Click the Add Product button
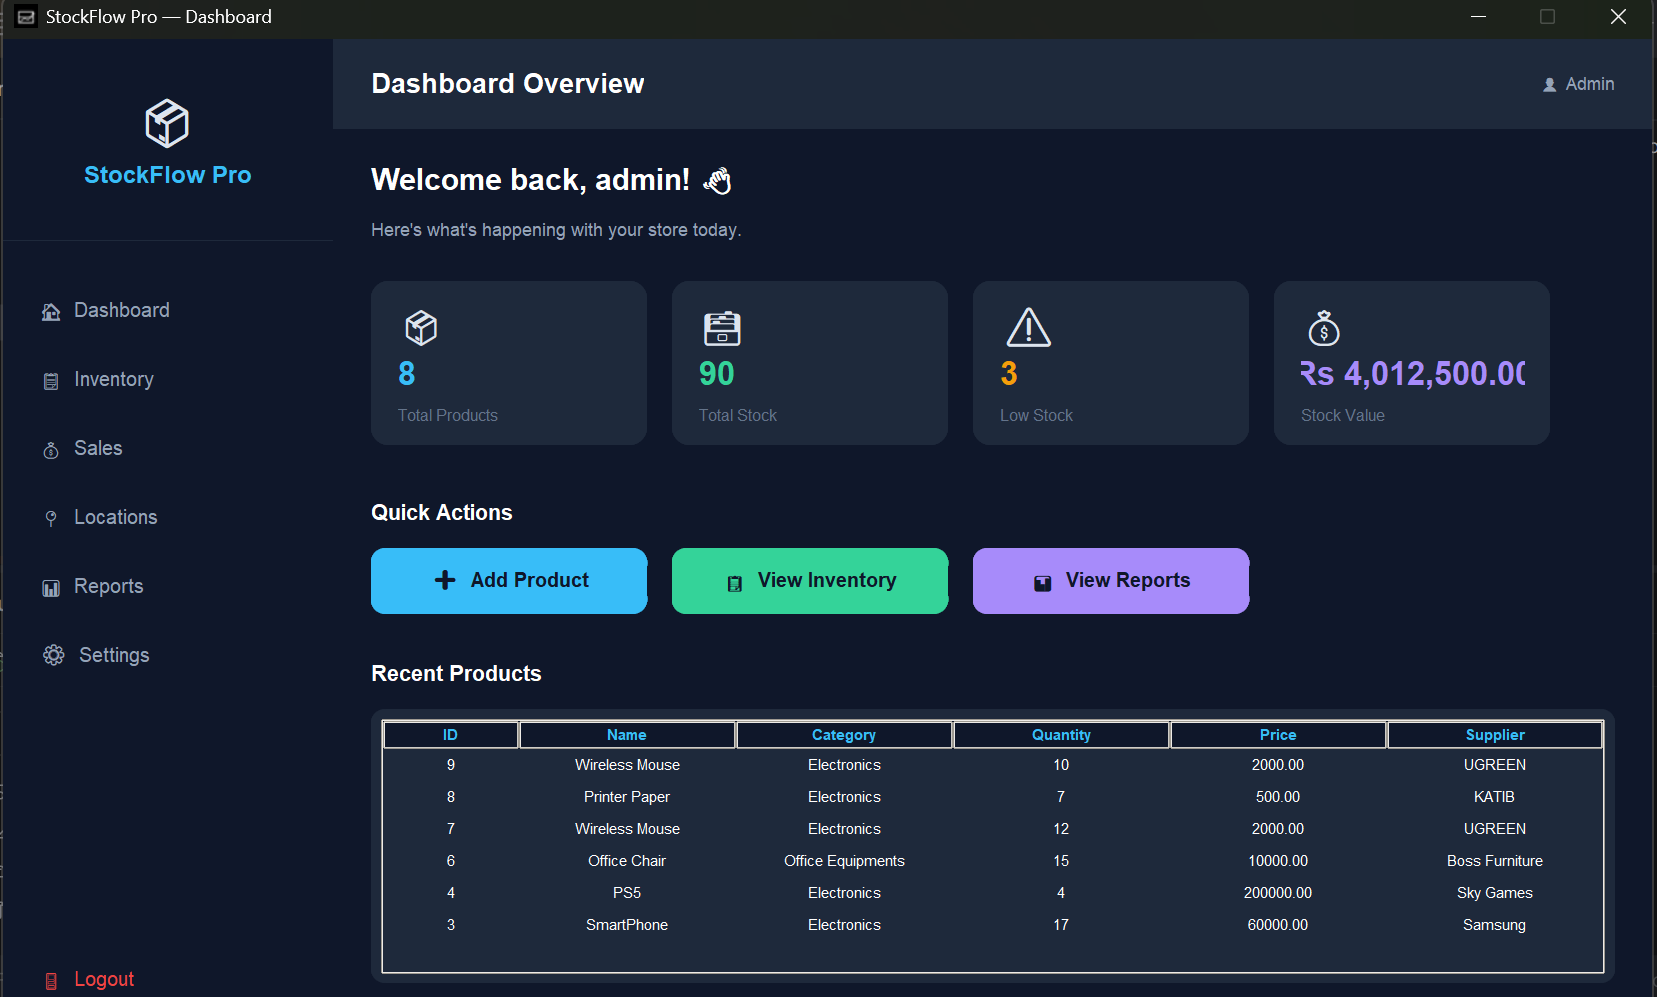The height and width of the screenshot is (997, 1657). 509,581
